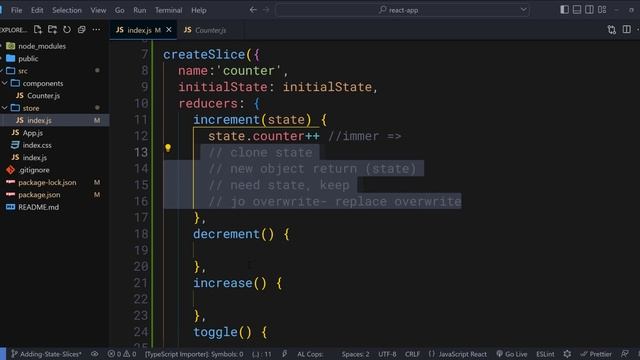Open README.md in Explorer
Screen dimensions: 640x360
pyautogui.click(x=38, y=207)
